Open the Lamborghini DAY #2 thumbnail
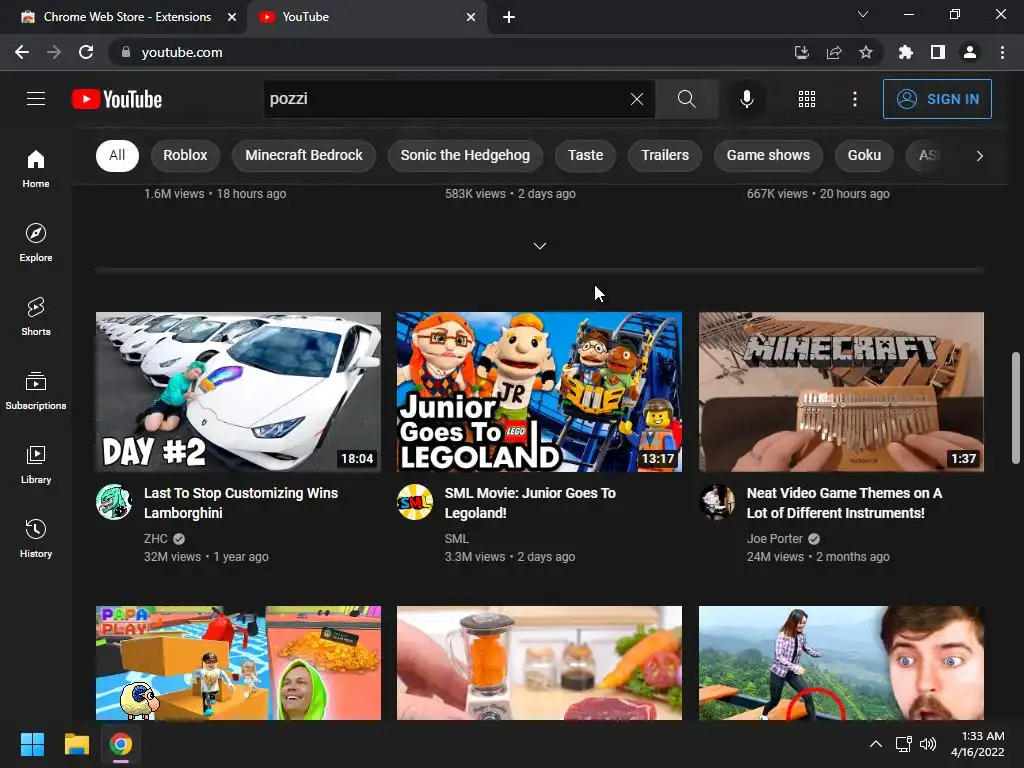The image size is (1024, 768). point(238,392)
